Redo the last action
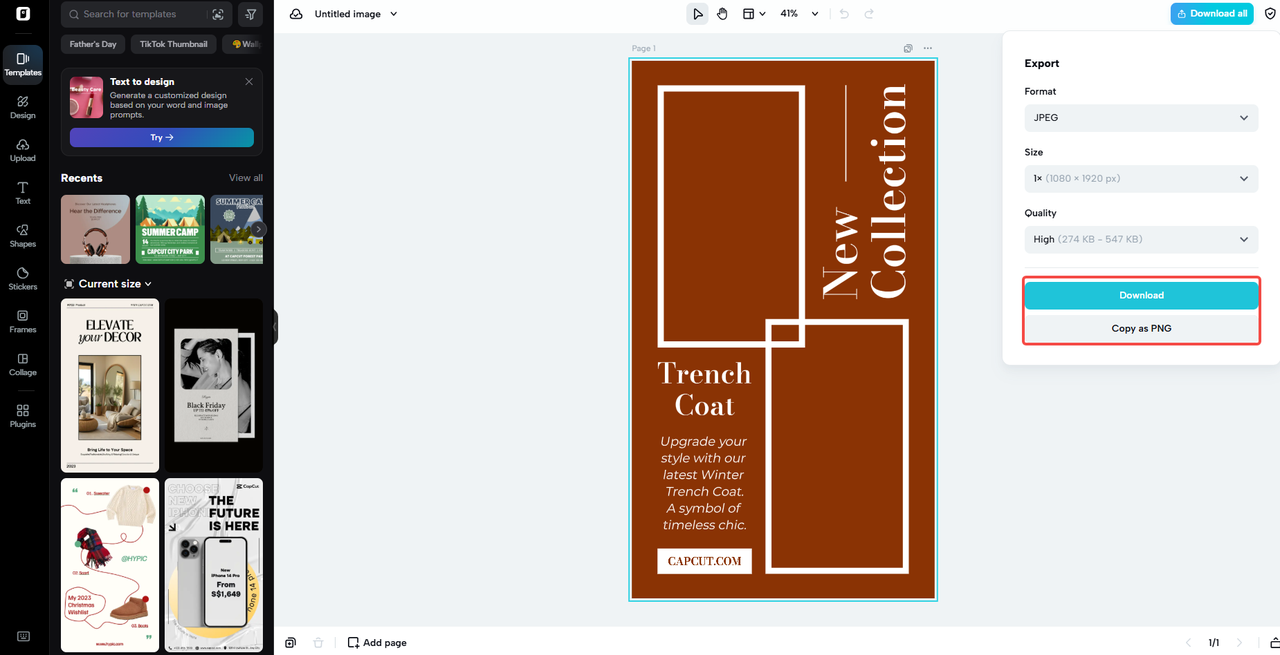Viewport: 1280px width, 655px height. click(869, 14)
